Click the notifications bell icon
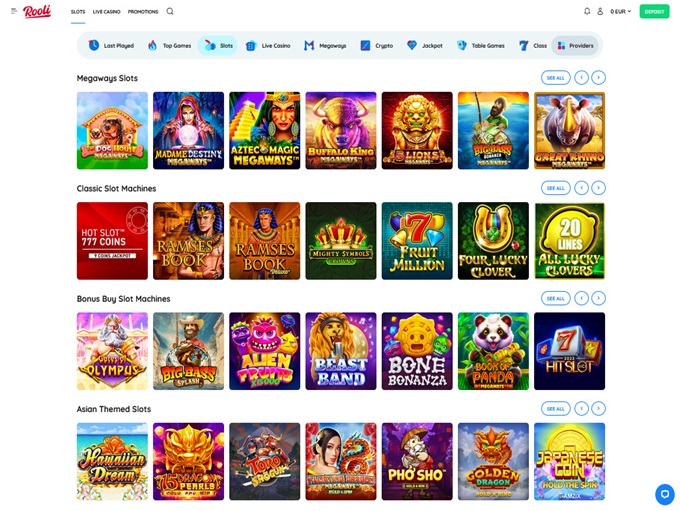Screen dimensions: 680x511 587,11
